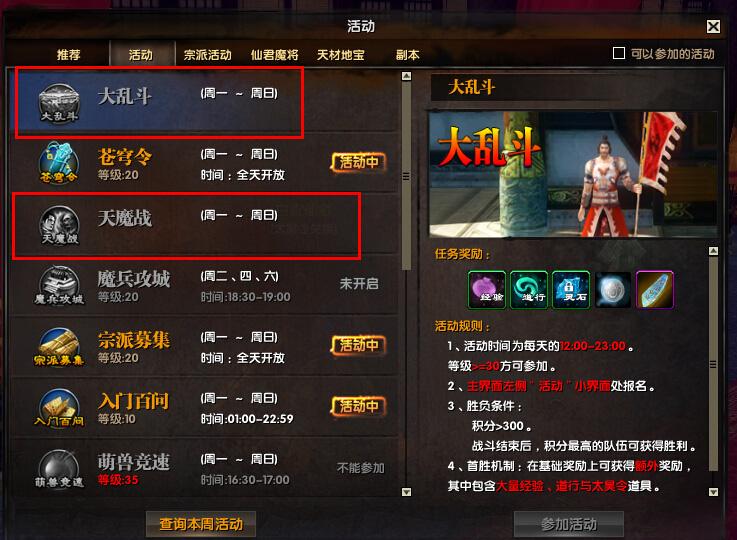737x540 pixels.
Task: Enable 可以参加的活动 checkbox
Action: pyautogui.click(x=619, y=53)
